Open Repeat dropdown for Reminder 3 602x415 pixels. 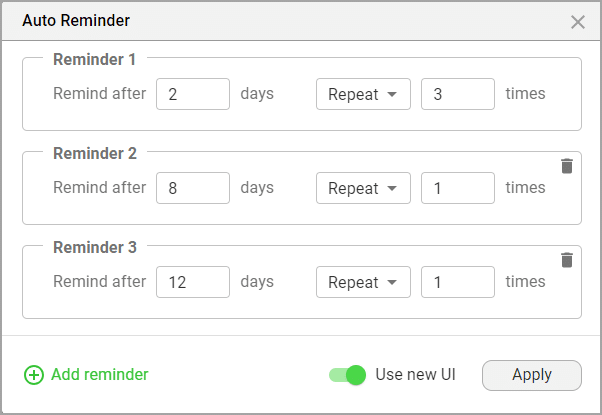[363, 282]
